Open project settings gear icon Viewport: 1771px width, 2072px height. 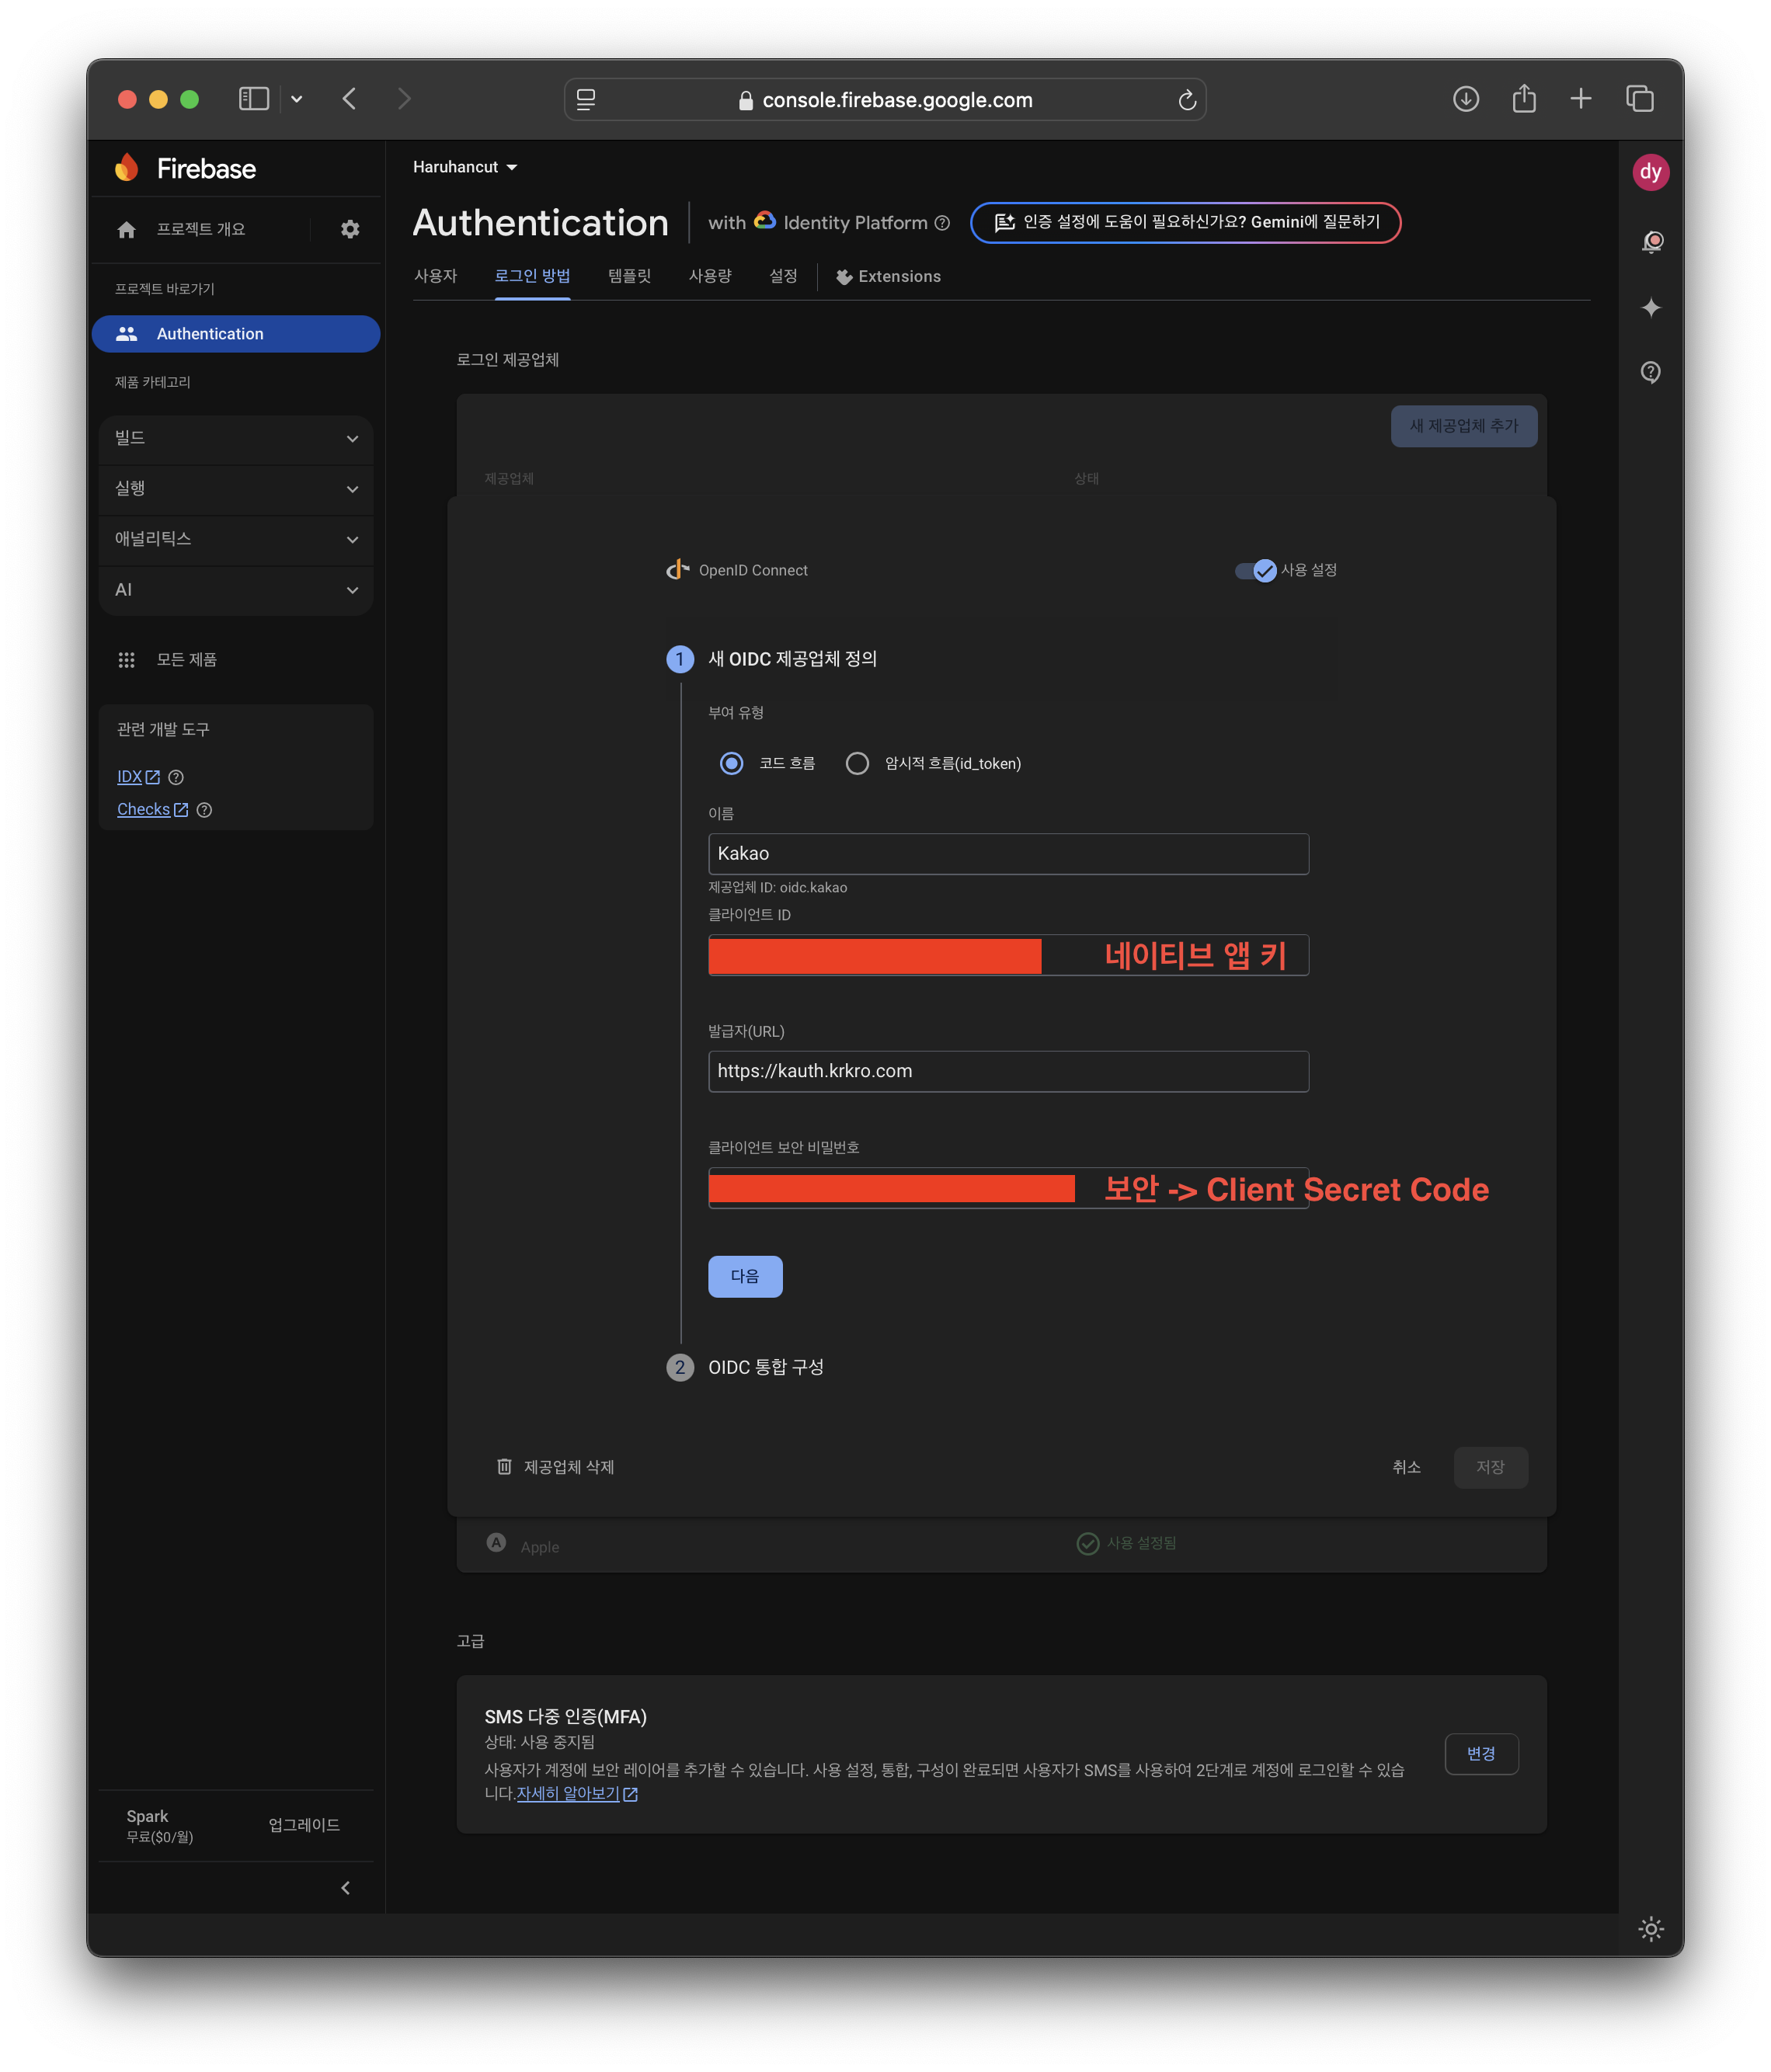350,229
